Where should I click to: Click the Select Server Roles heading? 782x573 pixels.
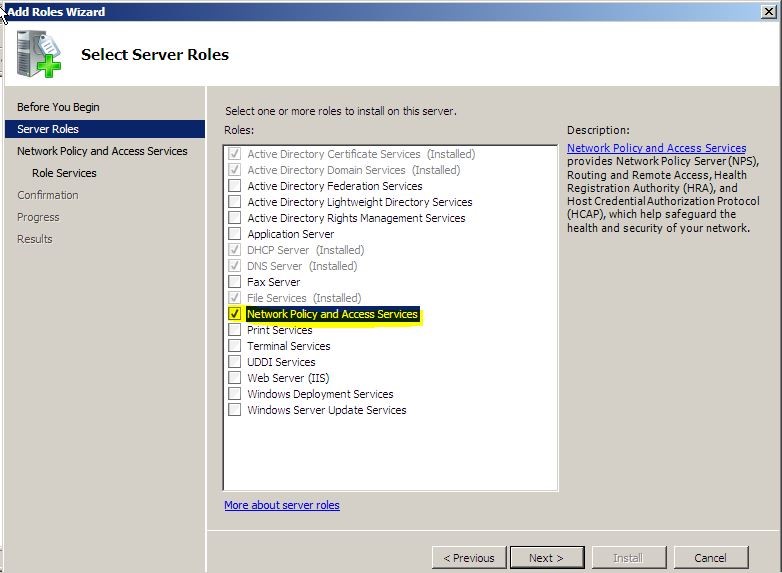(155, 54)
